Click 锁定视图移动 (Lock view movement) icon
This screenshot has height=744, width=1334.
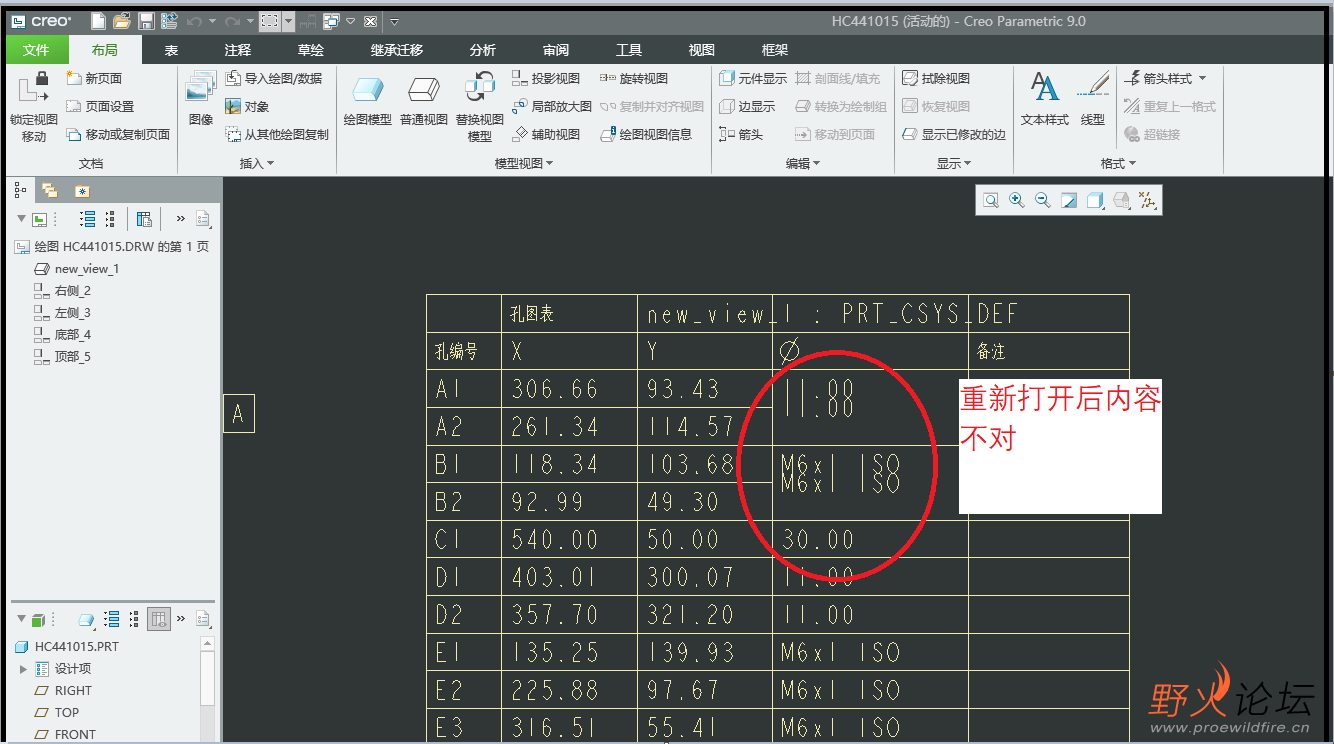click(x=34, y=106)
